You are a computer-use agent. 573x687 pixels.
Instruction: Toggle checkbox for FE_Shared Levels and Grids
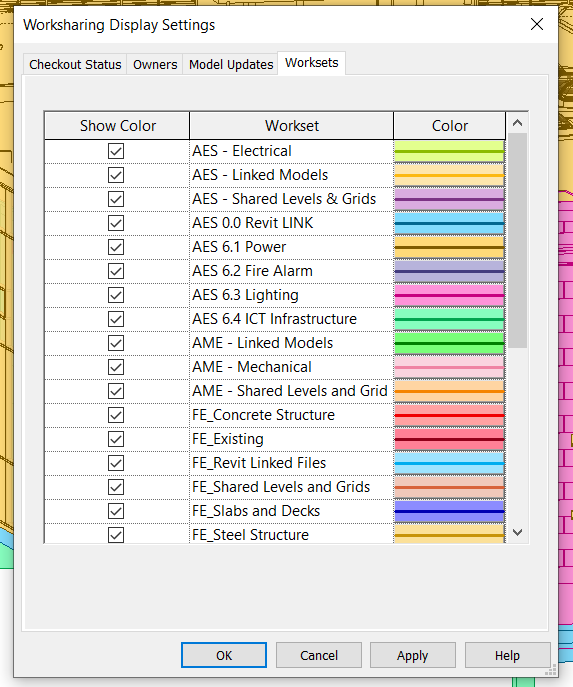(x=116, y=487)
